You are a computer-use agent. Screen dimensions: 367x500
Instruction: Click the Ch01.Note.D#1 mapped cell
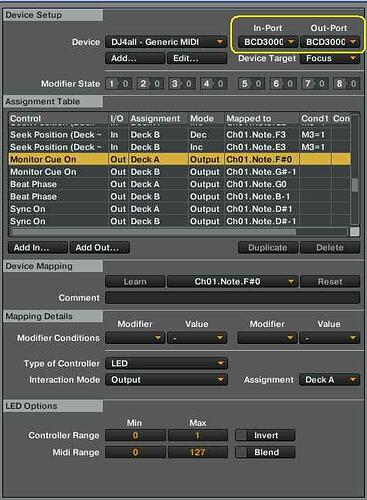262,209
